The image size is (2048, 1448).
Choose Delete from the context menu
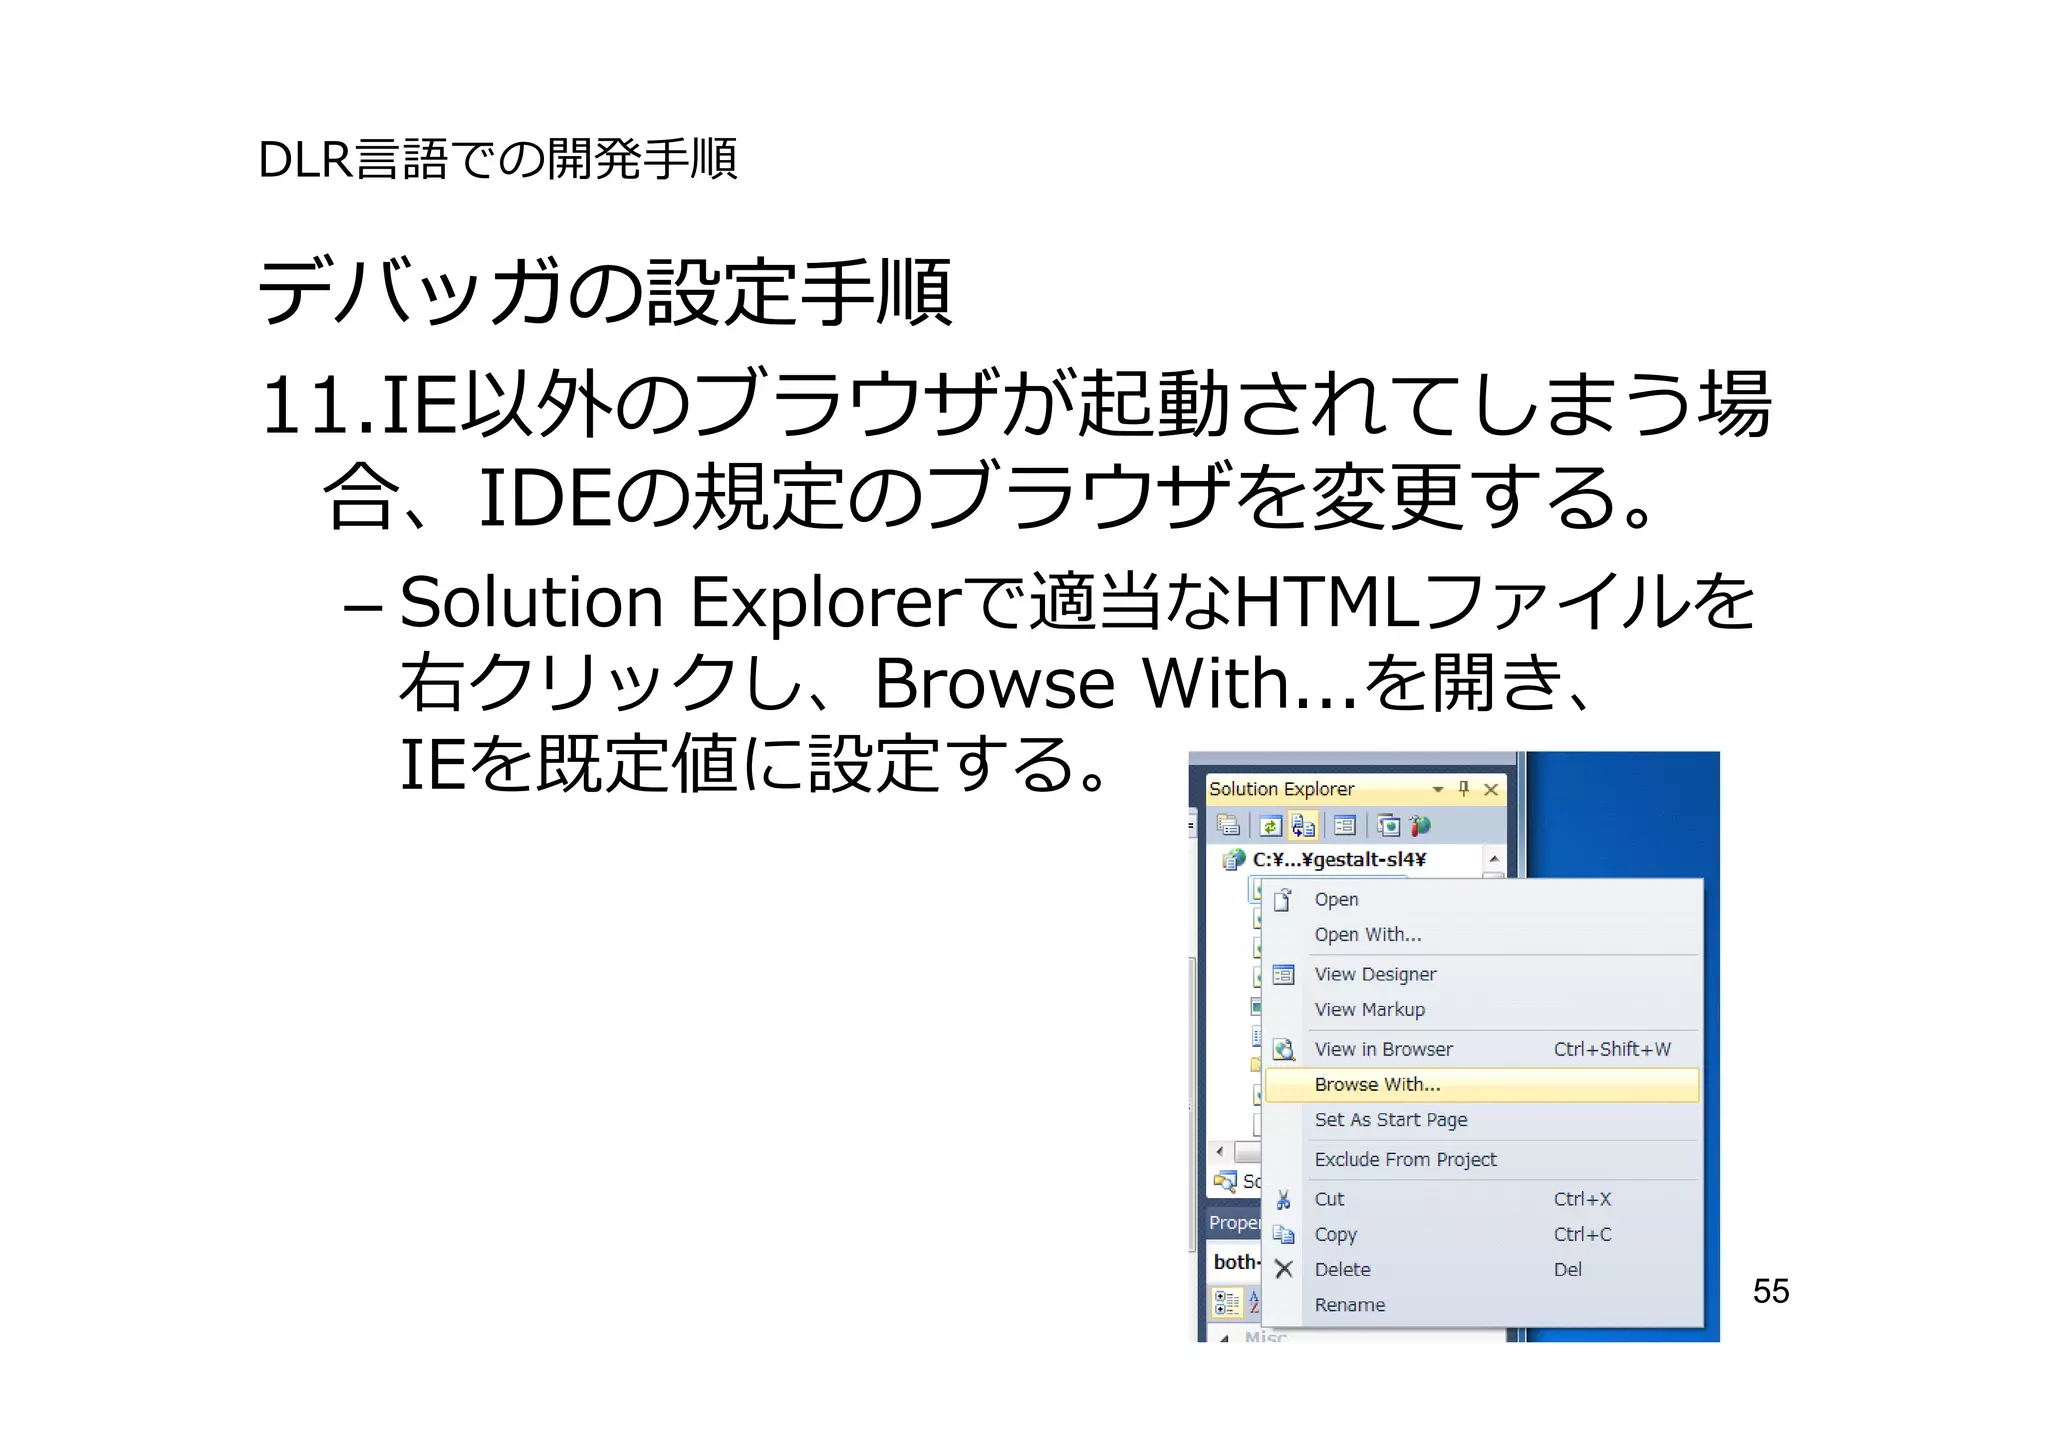click(1483, 1269)
